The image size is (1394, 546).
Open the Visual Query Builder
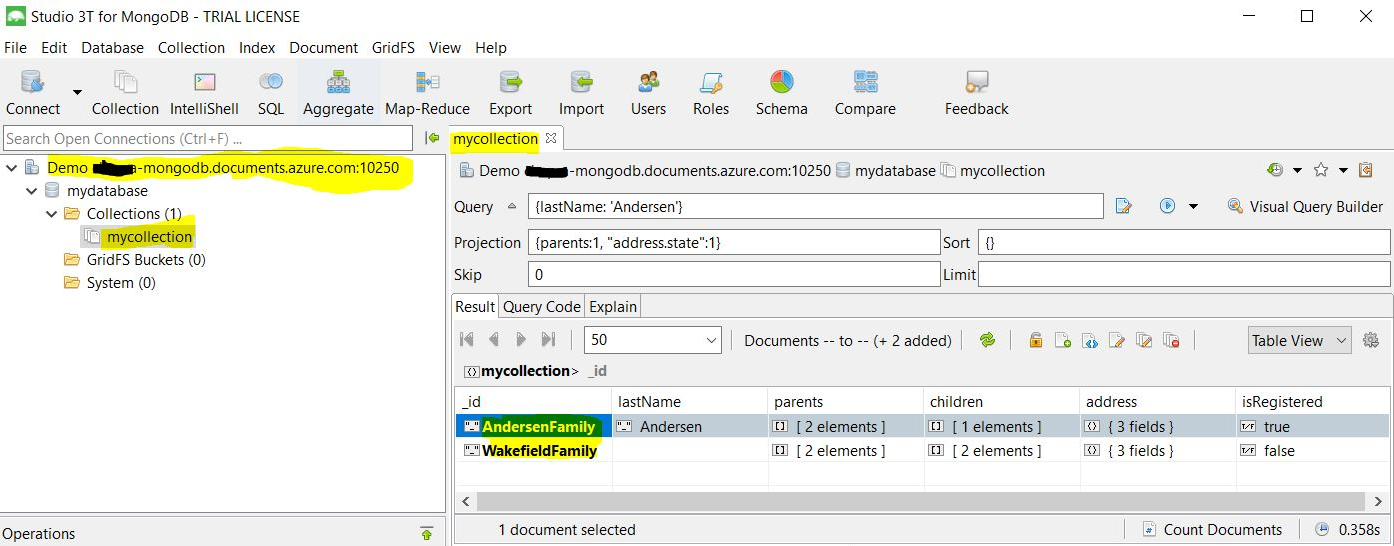click(x=1305, y=206)
